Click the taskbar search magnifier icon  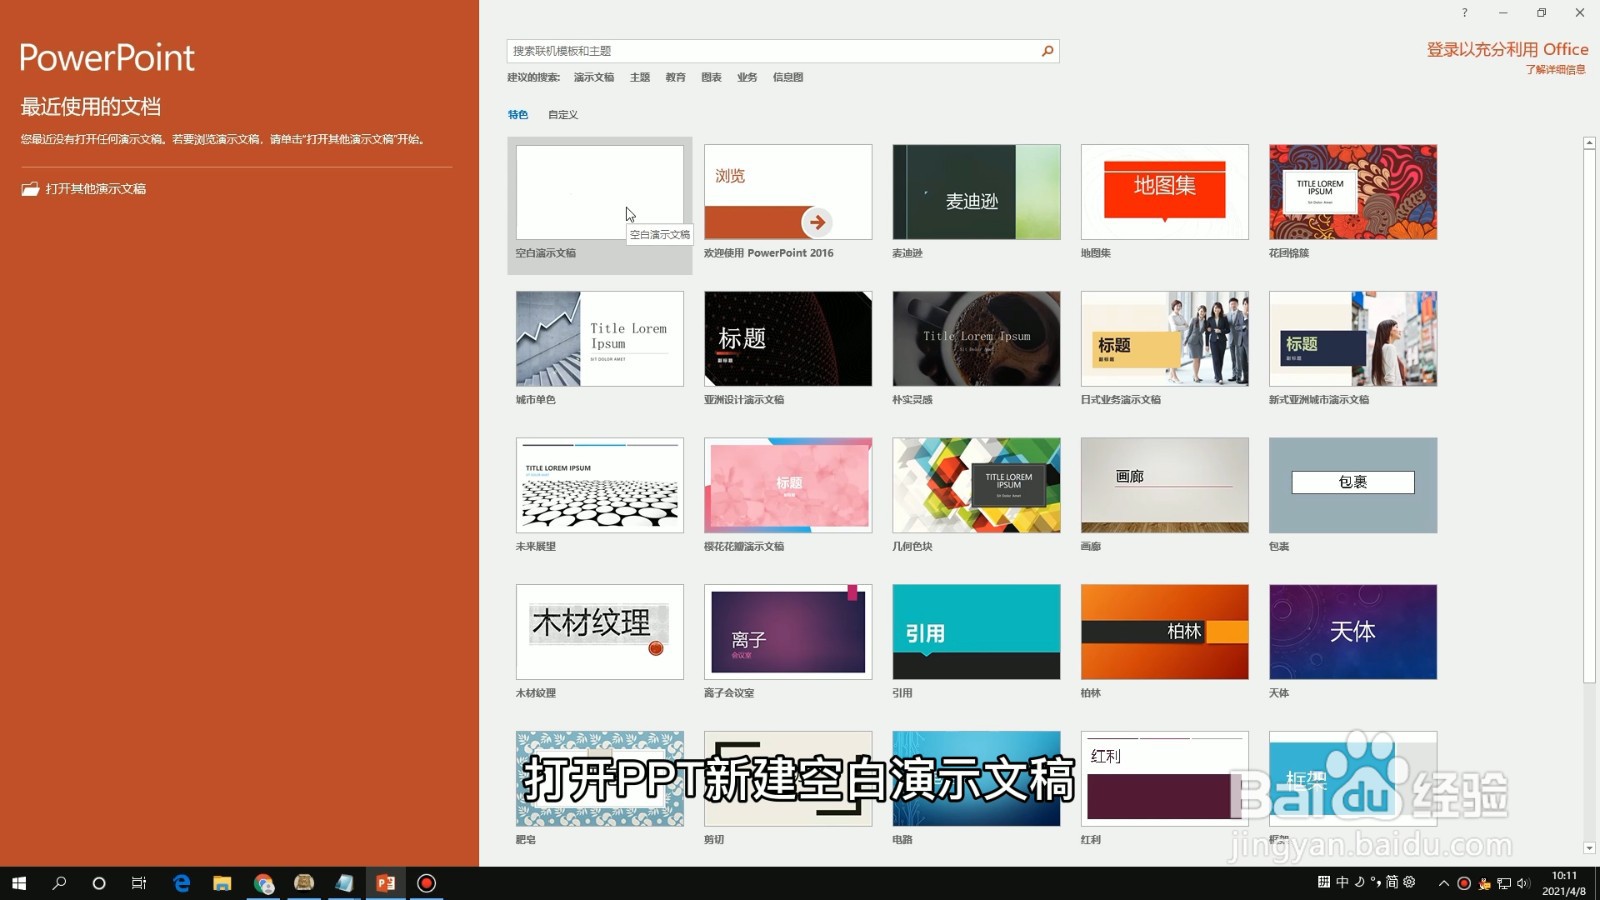(59, 883)
